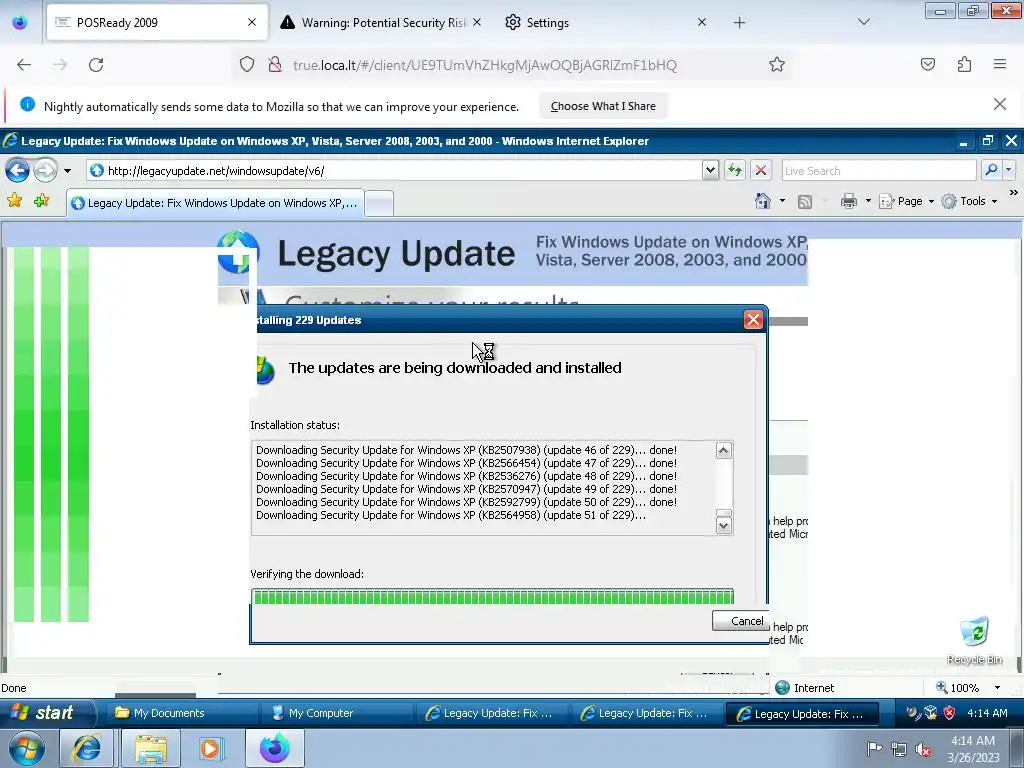Open the IE Tools menu

coord(969,201)
